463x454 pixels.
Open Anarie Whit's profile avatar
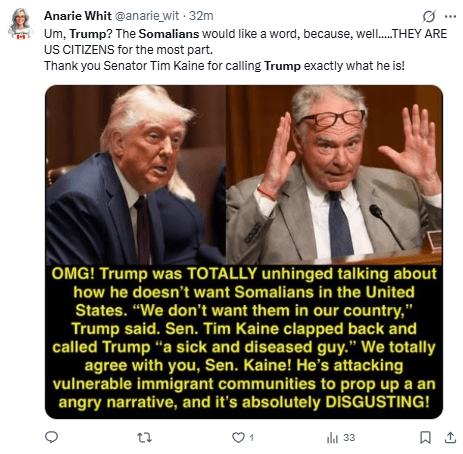(x=20, y=24)
